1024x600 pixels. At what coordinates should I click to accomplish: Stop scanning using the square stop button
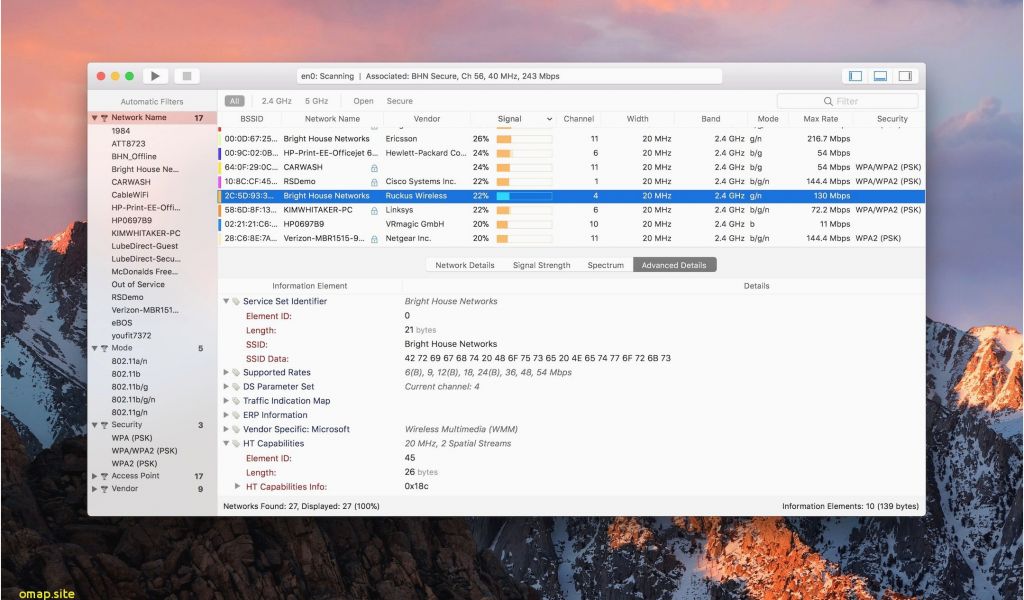187,76
